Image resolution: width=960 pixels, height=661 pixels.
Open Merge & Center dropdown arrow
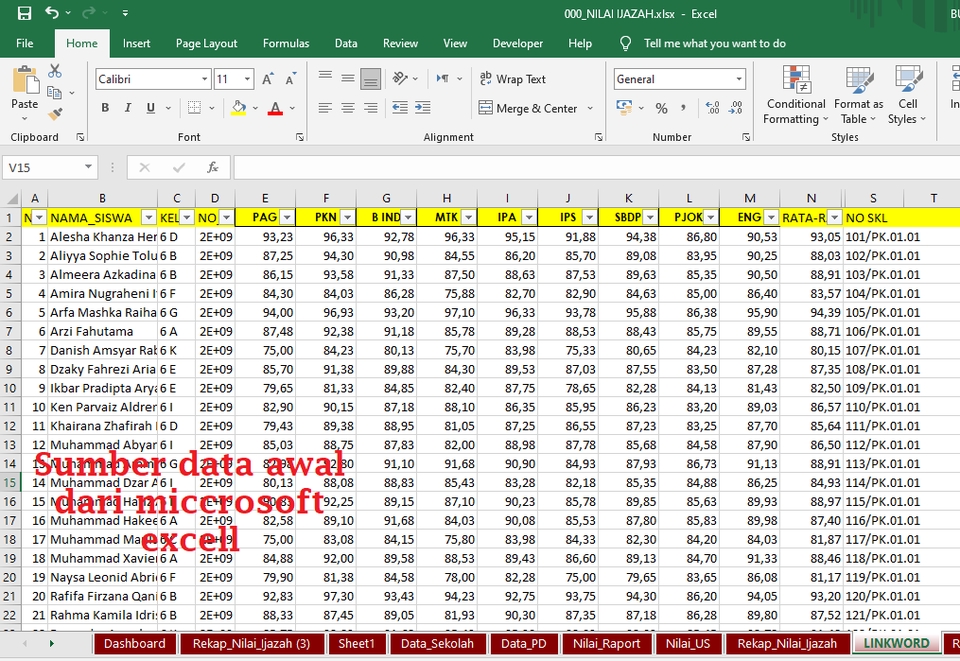[590, 108]
